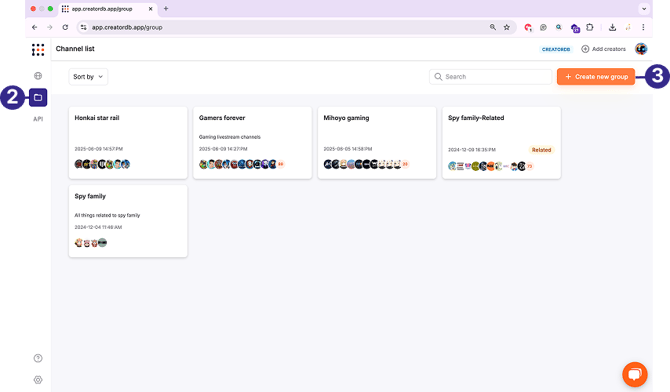Open the browser extensions puzzle icon
The height and width of the screenshot is (392, 670).
point(590,27)
